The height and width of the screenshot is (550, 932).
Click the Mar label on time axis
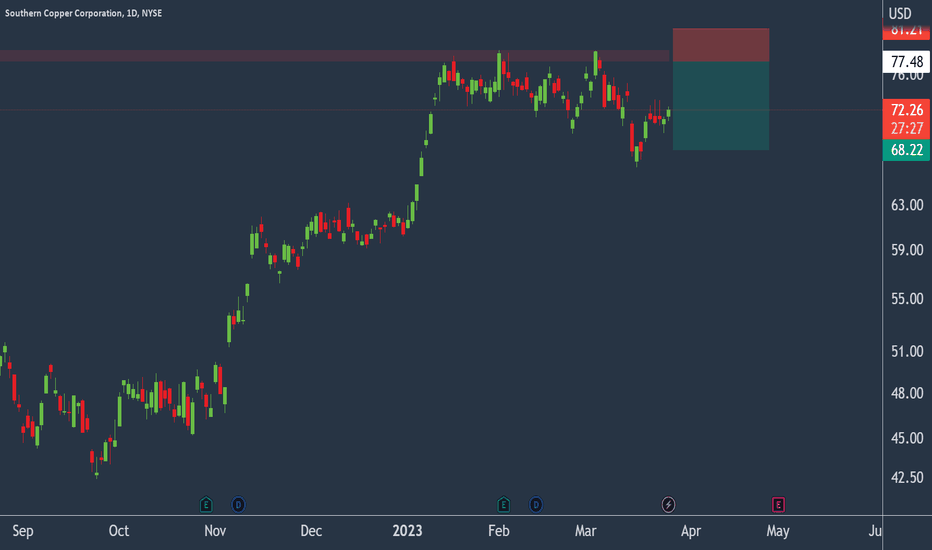pos(585,531)
